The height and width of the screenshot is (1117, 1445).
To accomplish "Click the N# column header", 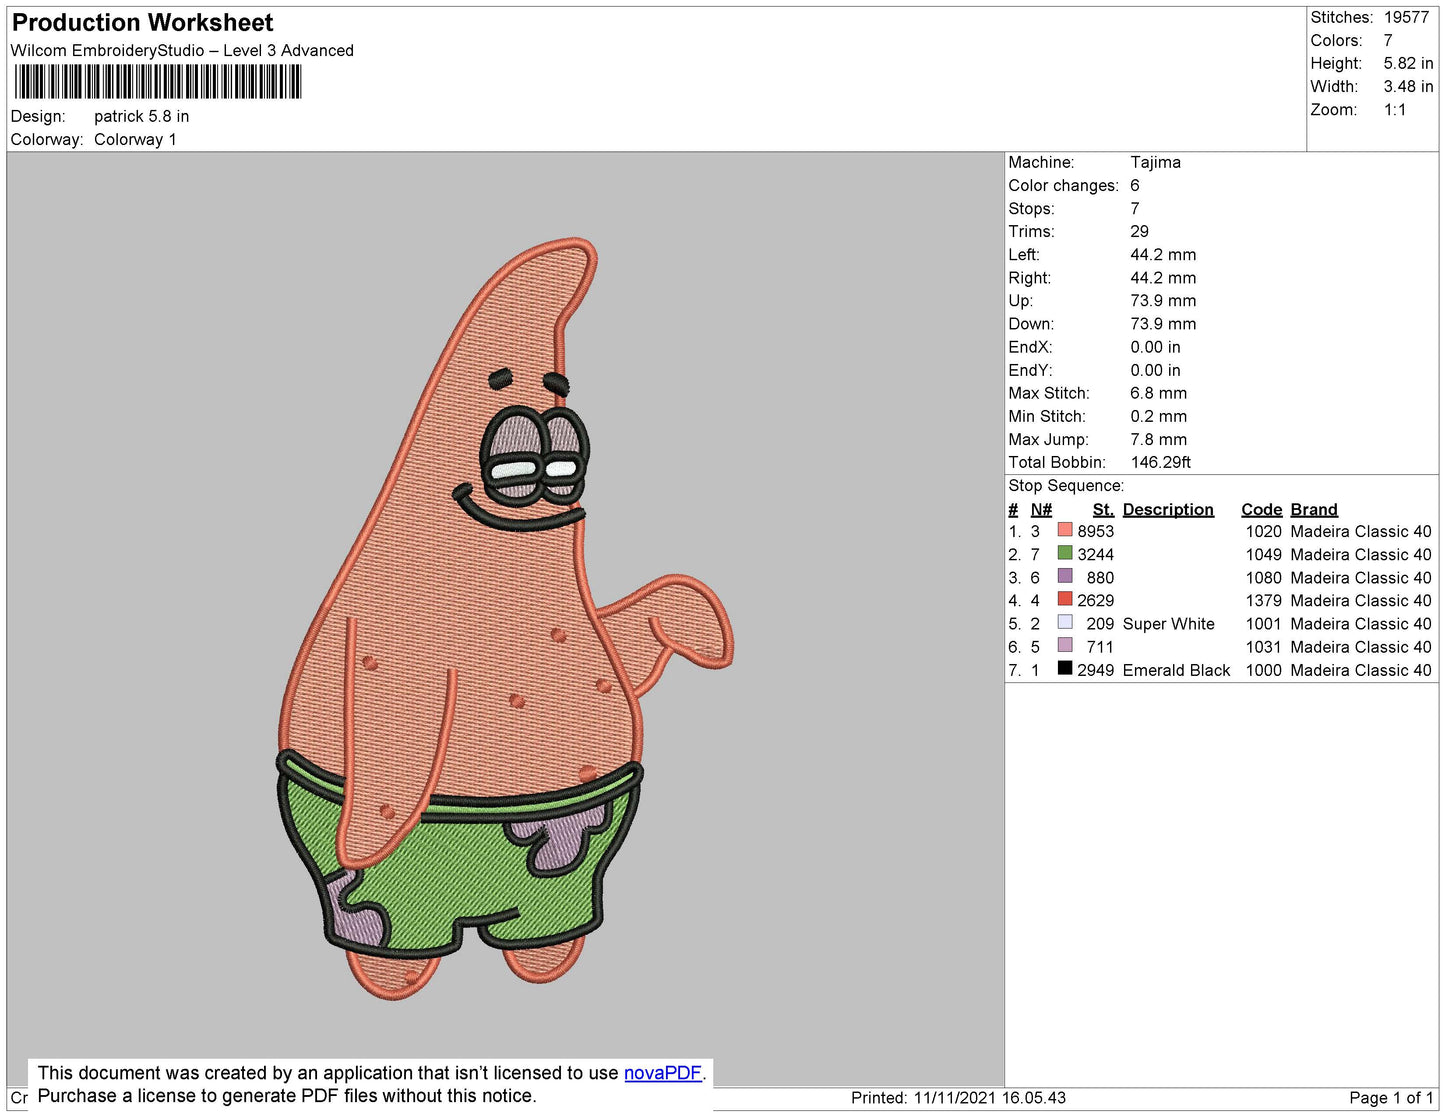I will 1041,509.
